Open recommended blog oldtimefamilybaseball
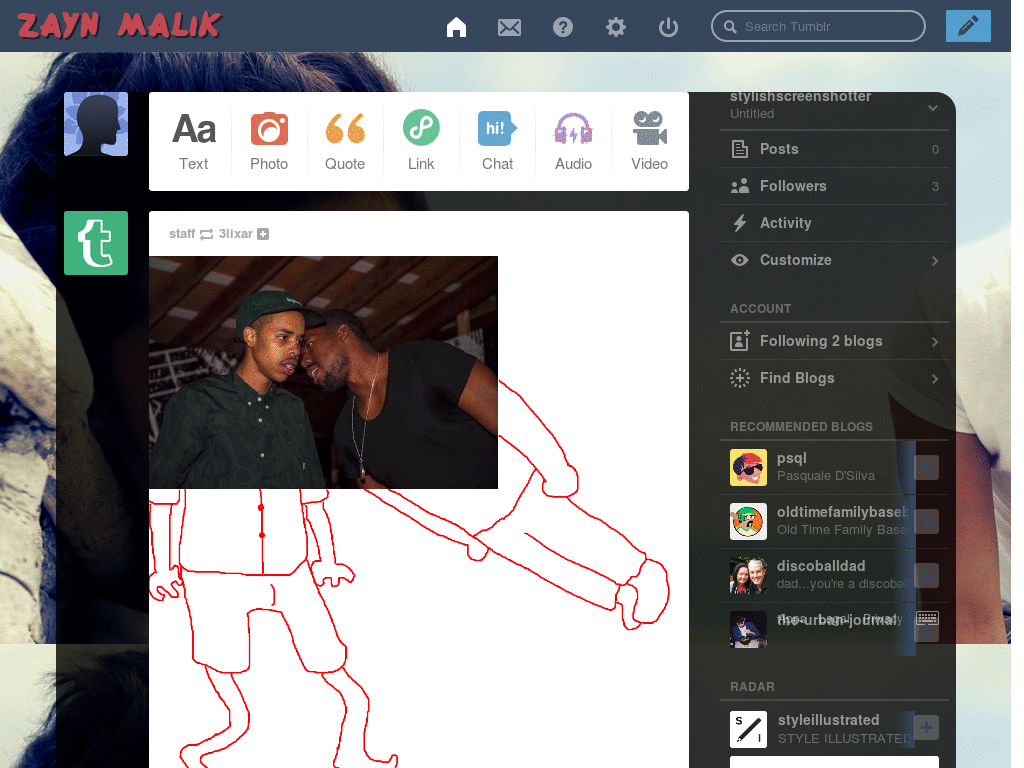Screen dimensions: 1024x768 (x=842, y=512)
